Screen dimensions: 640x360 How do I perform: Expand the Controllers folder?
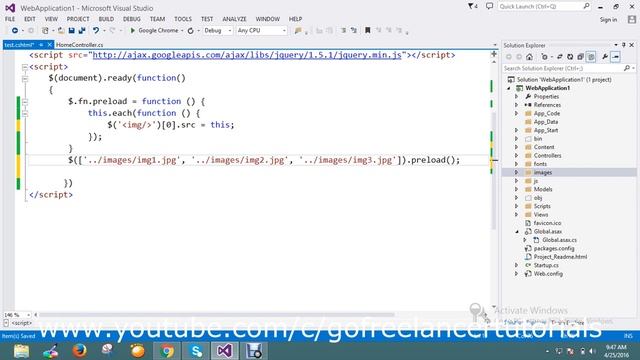coord(517,156)
